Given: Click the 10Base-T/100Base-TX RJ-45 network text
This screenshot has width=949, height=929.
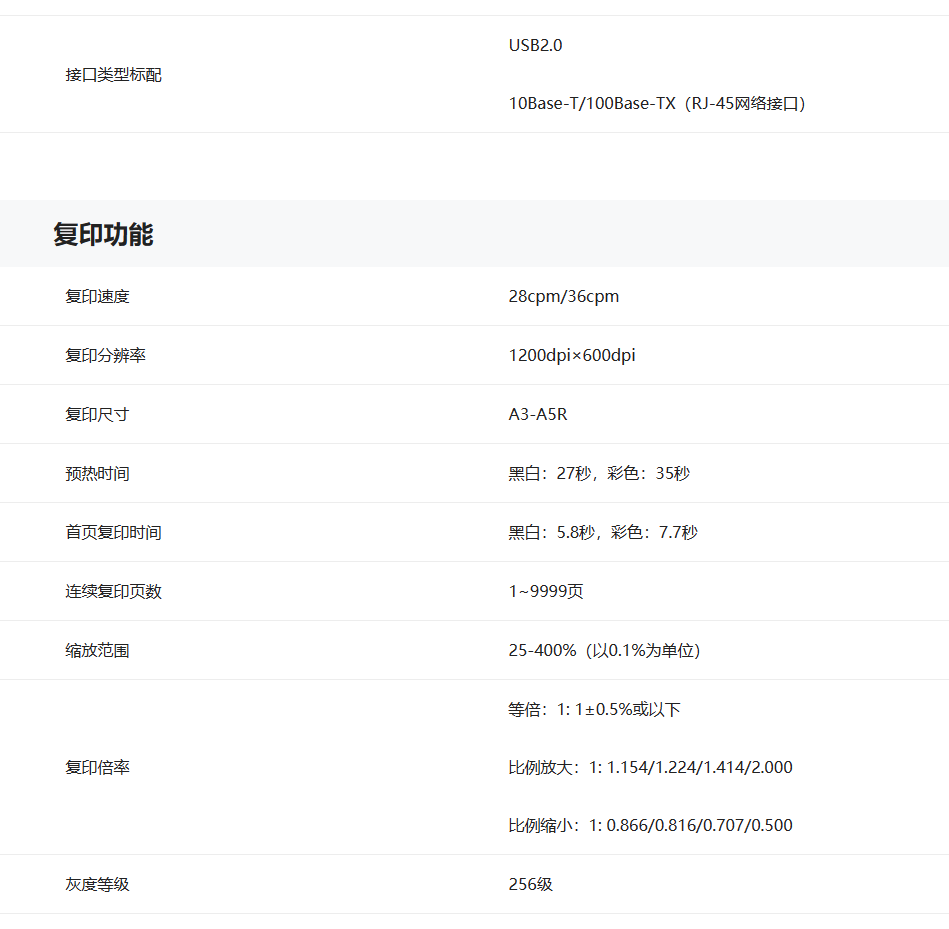Looking at the screenshot, I should coord(657,103).
